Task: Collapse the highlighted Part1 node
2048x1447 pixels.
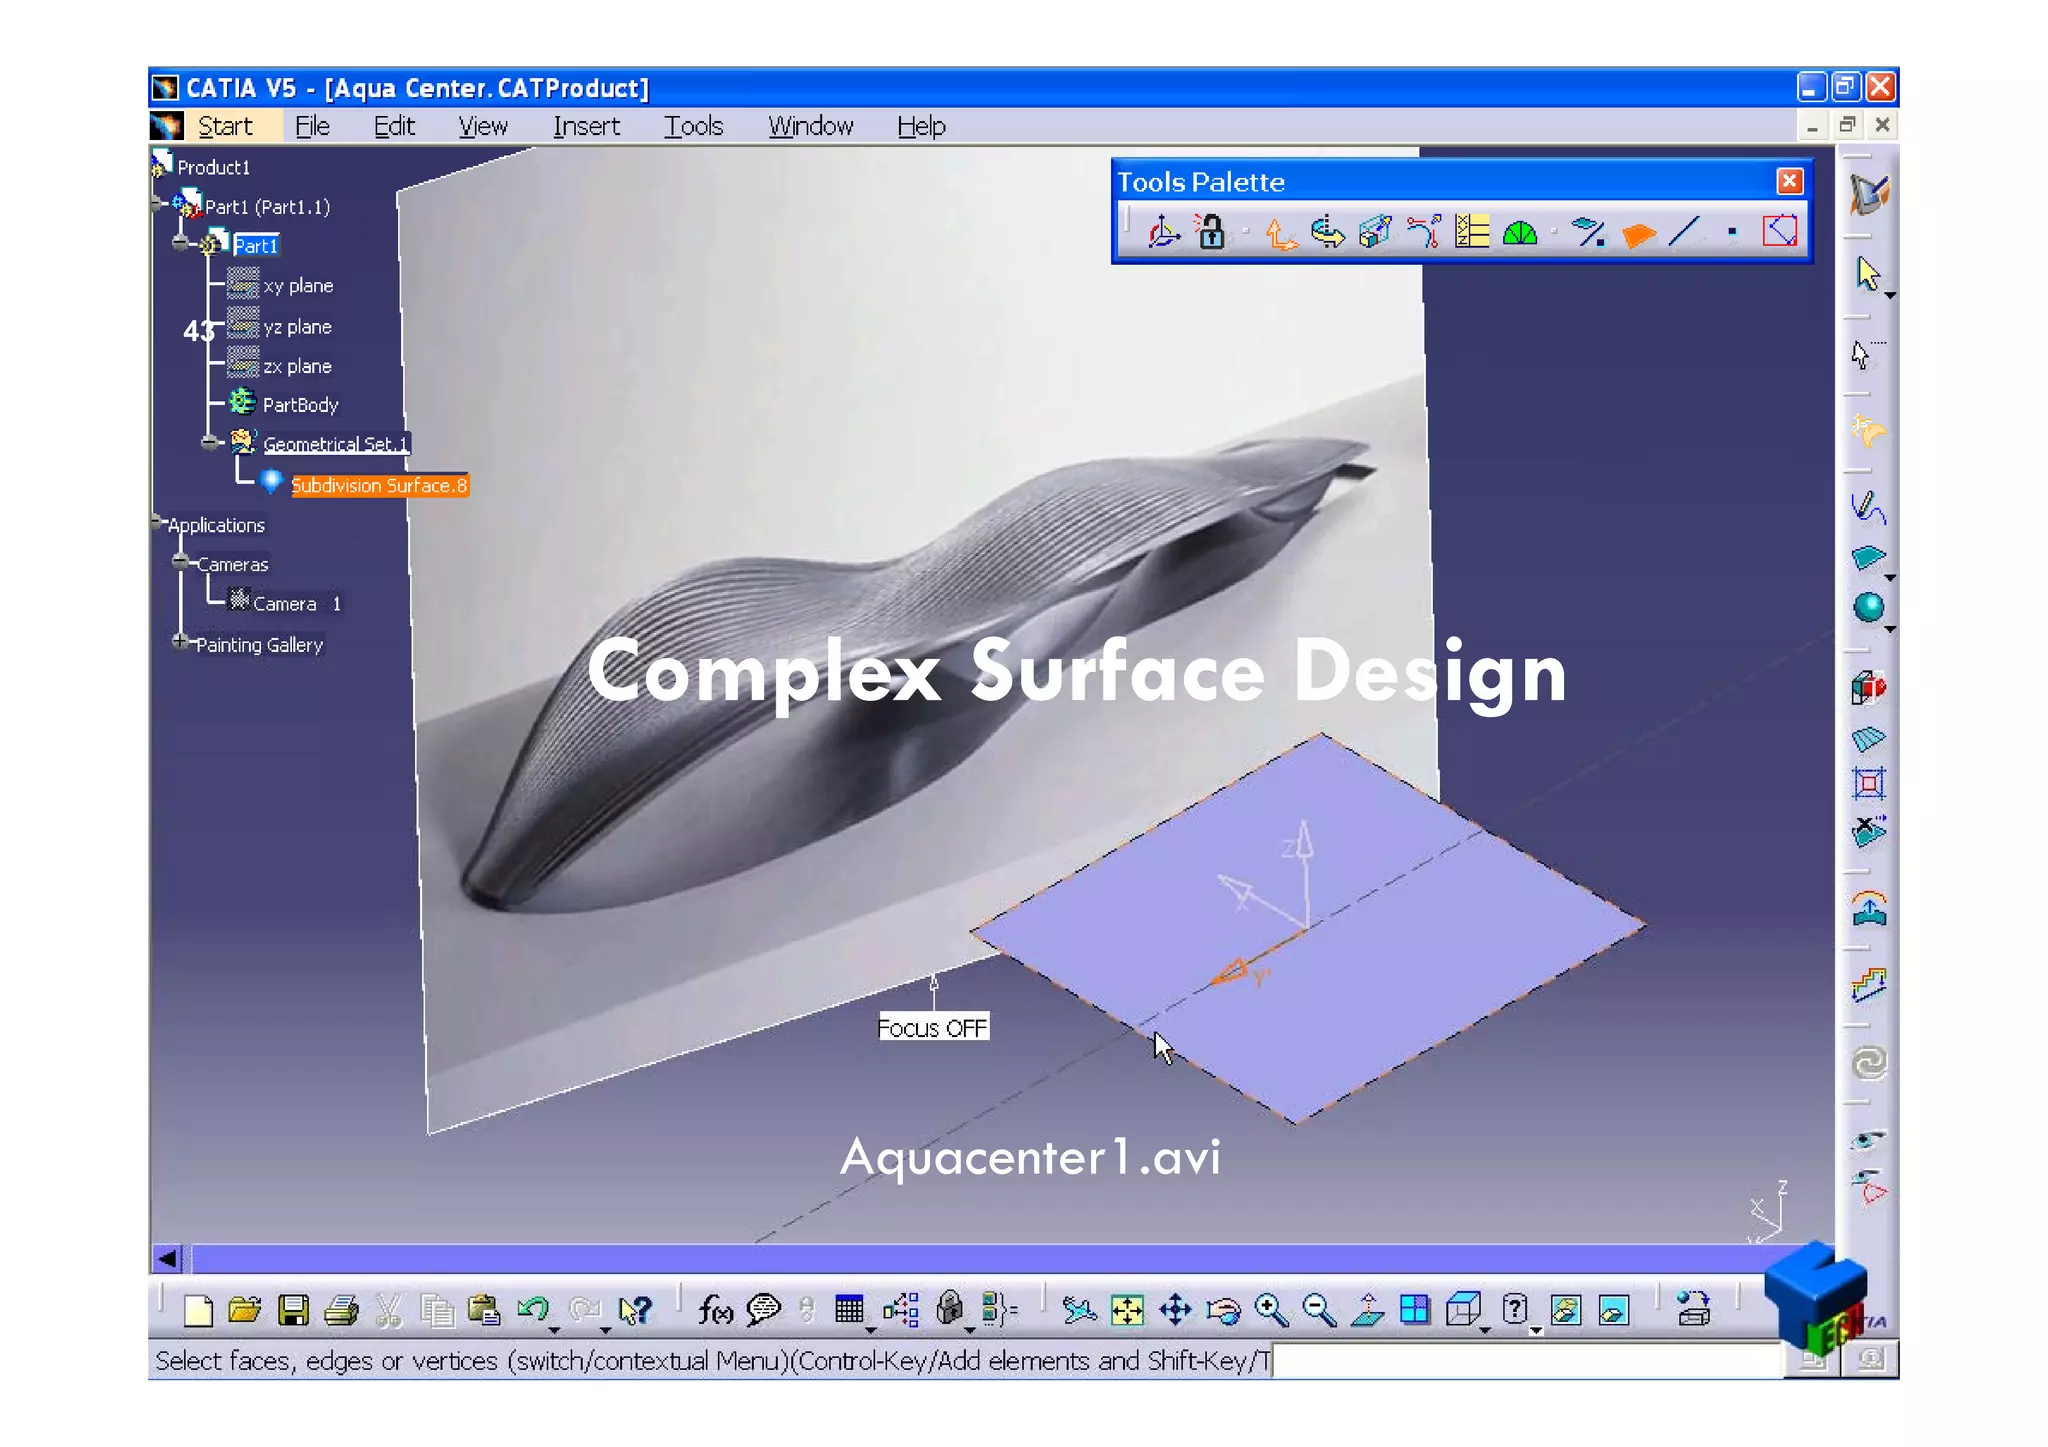Action: 180,243
